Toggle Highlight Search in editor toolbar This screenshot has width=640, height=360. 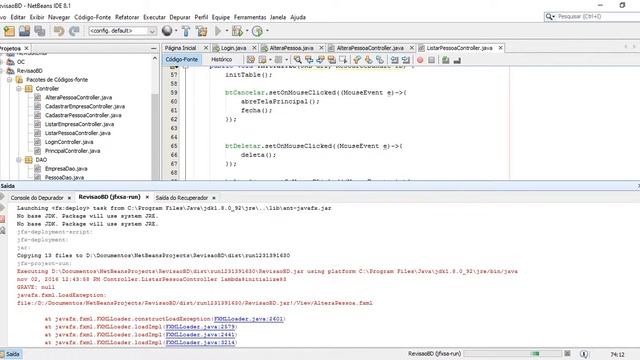[x=332, y=60]
